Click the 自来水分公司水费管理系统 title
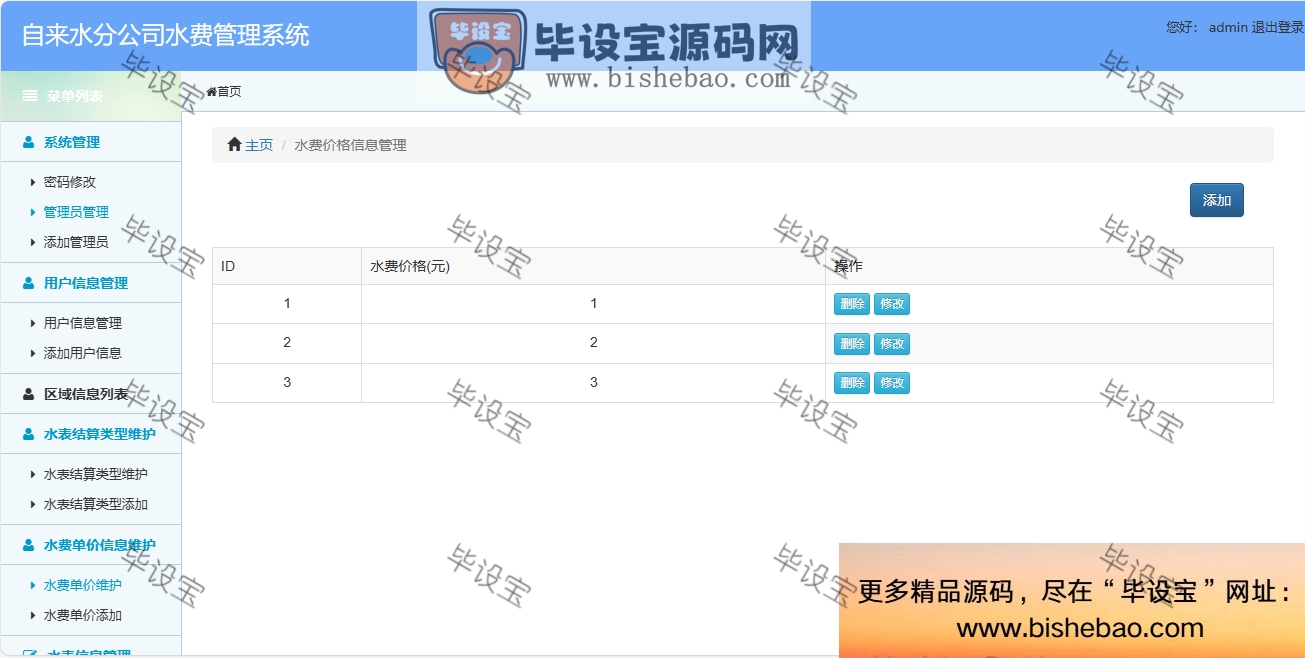 165,36
